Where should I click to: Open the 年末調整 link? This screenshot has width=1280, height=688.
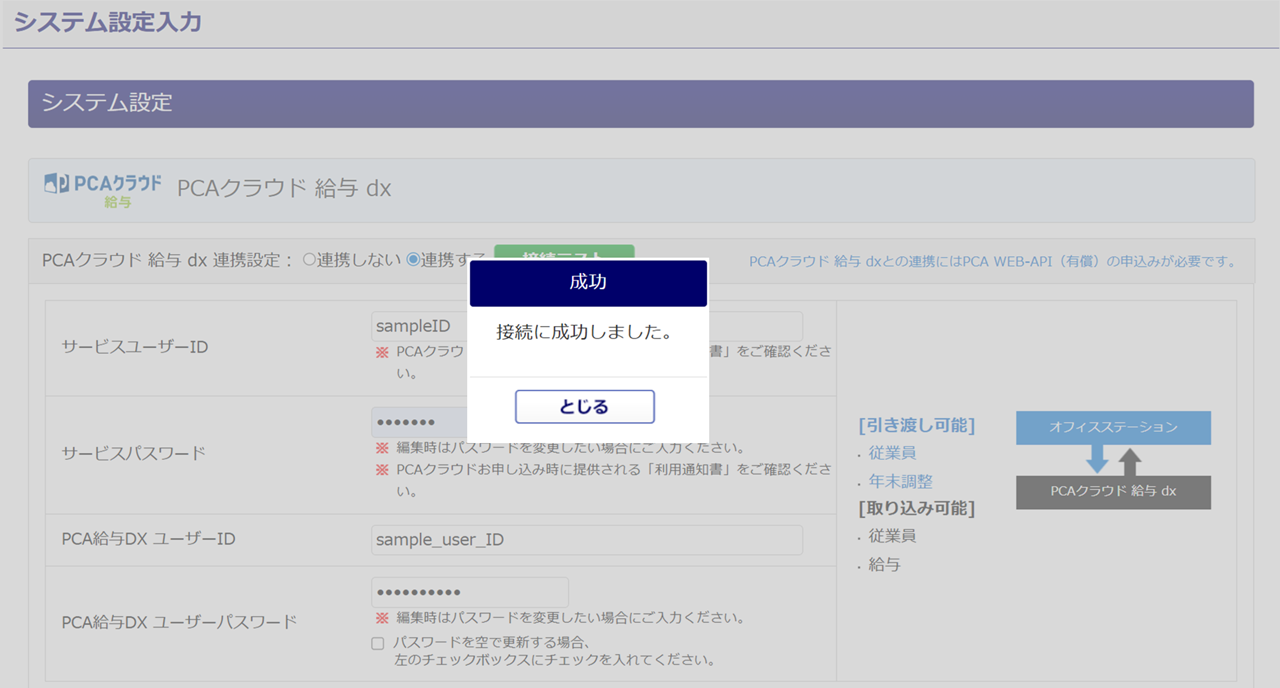pos(901,481)
